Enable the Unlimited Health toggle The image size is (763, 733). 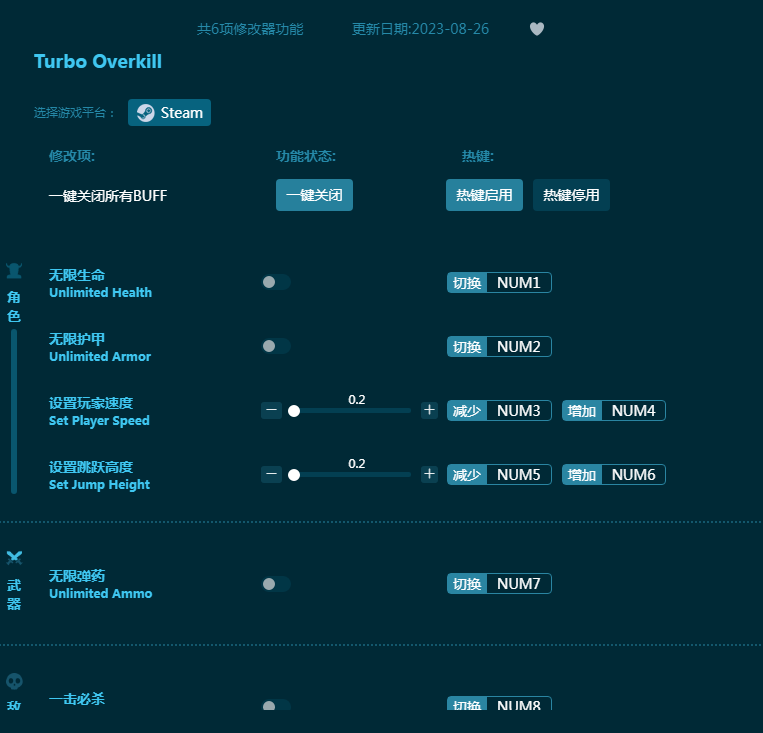tap(276, 282)
